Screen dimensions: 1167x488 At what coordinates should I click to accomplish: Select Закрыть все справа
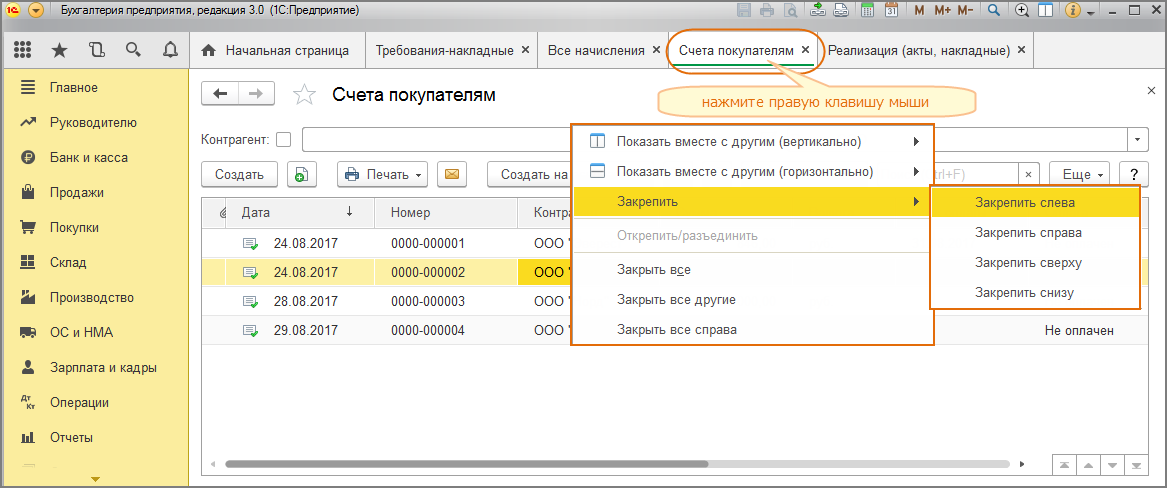click(x=752, y=329)
